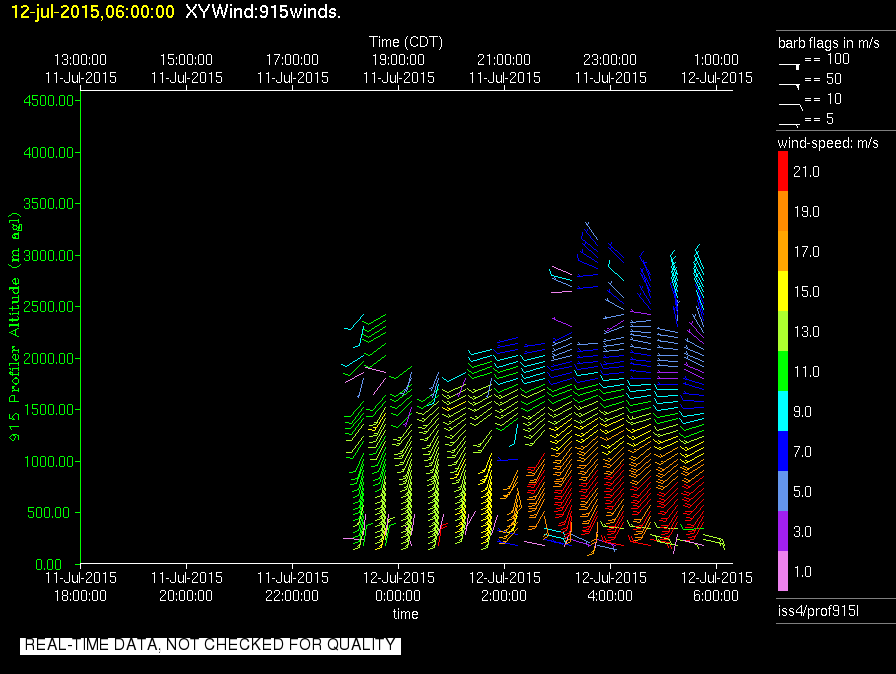Click the 915 Profiler Altitude axis title
Viewport: 896px width, 674px height.
[x=15, y=327]
